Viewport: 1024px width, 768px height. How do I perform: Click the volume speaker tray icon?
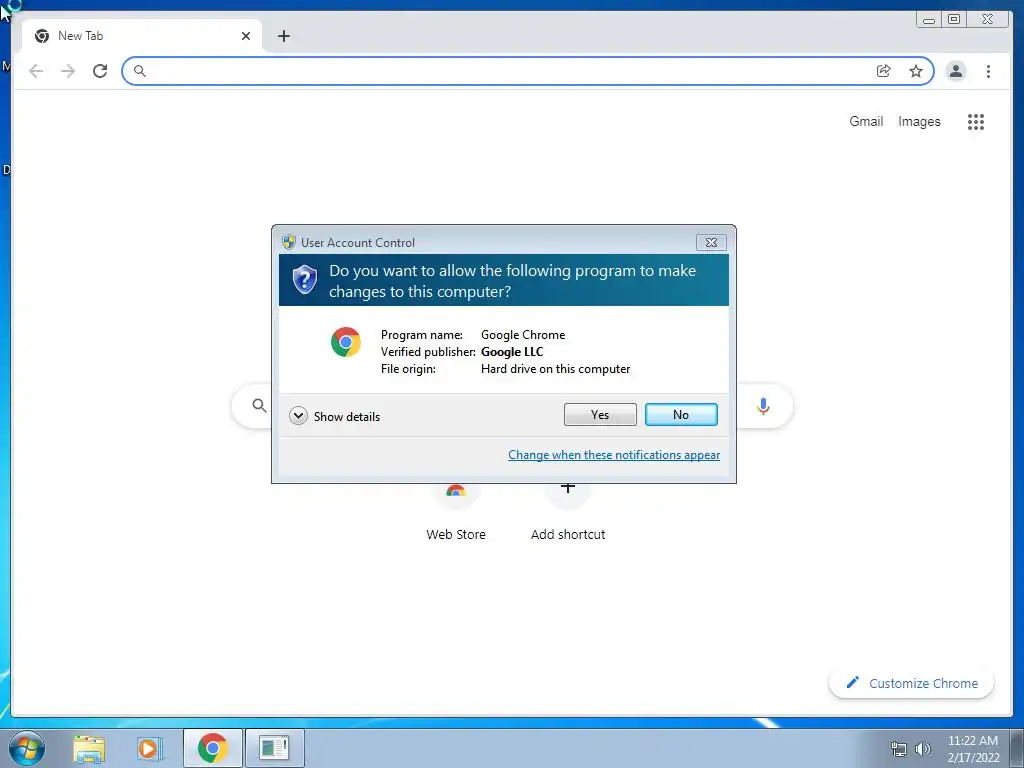pos(923,749)
